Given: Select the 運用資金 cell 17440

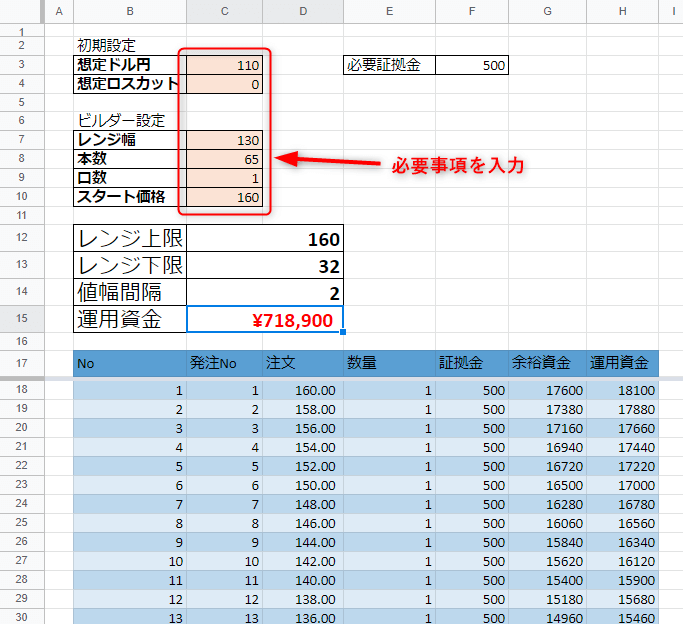Looking at the screenshot, I should 622,448.
